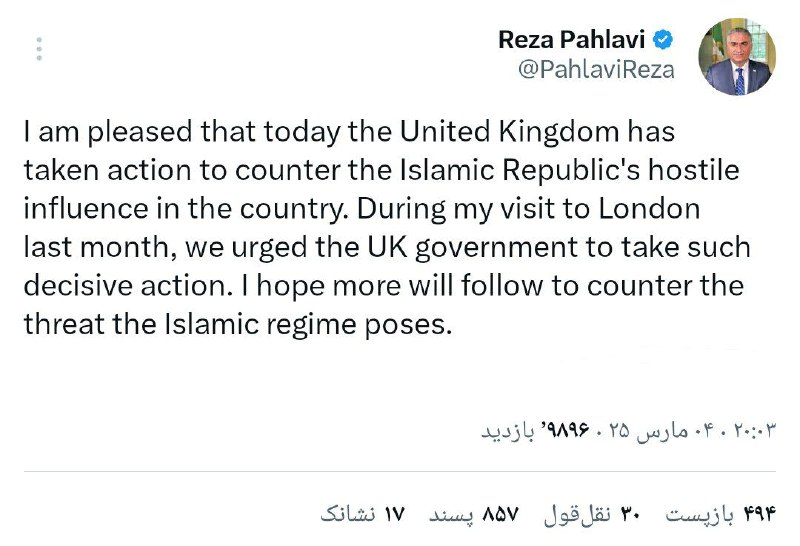The height and width of the screenshot is (546, 800).
Task: Click the words 'UK government' in the tweet
Action: [472, 248]
